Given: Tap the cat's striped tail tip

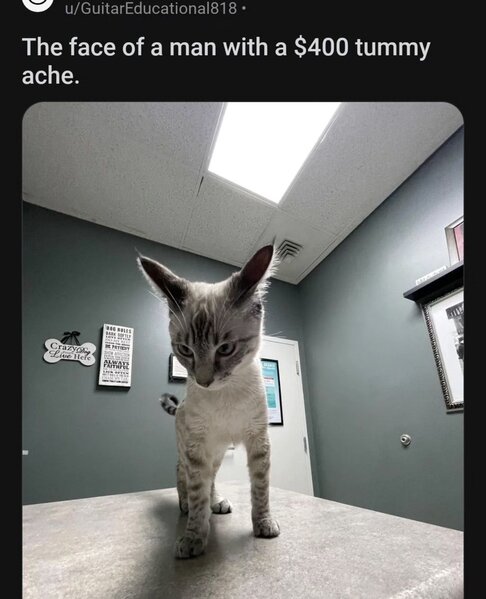Looking at the screenshot, I should pyautogui.click(x=168, y=403).
